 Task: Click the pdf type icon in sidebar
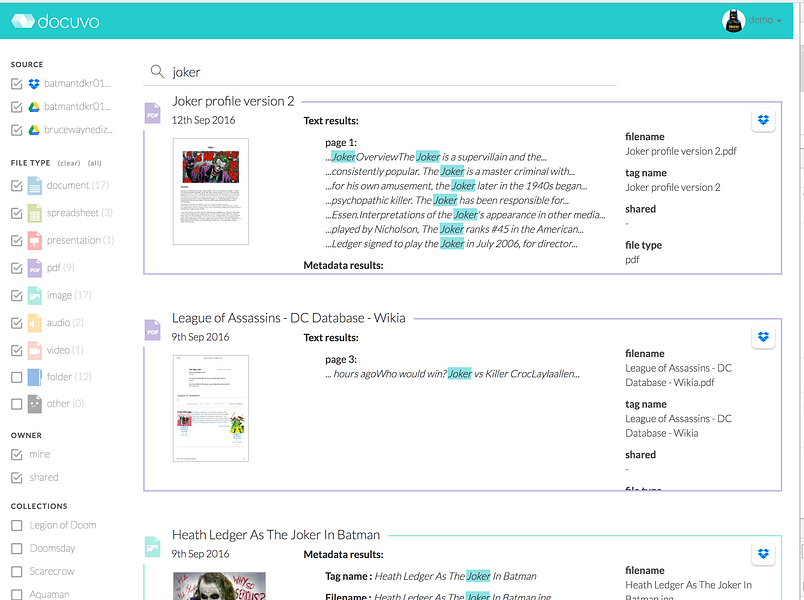[35, 268]
